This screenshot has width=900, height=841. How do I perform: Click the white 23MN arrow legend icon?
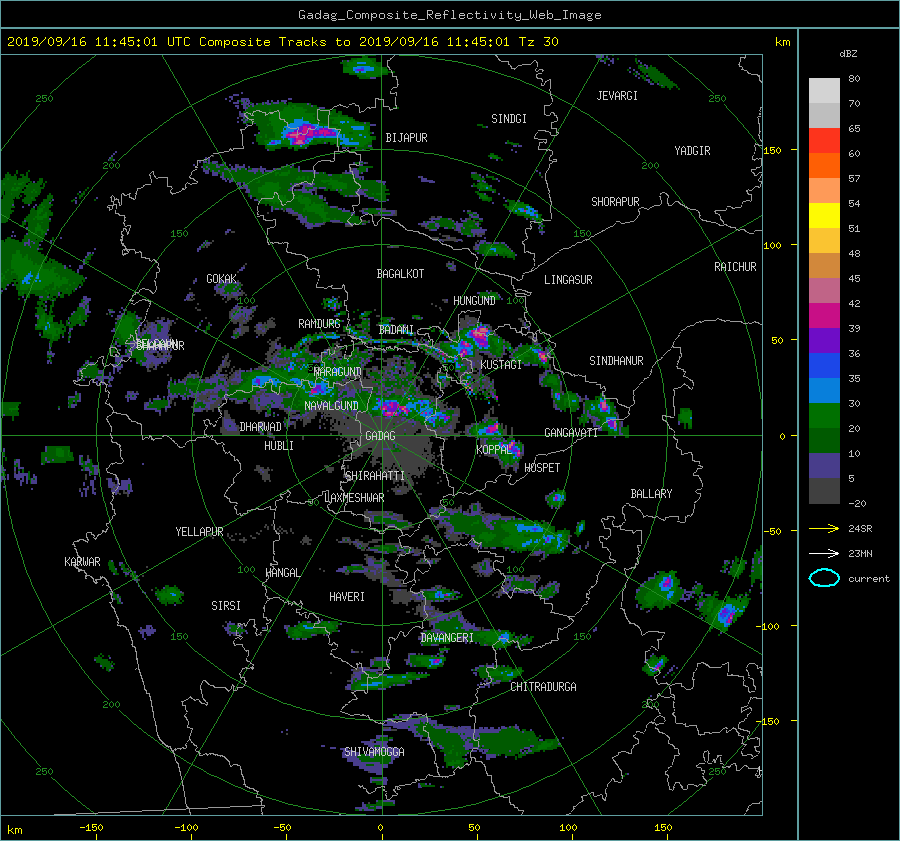[824, 553]
